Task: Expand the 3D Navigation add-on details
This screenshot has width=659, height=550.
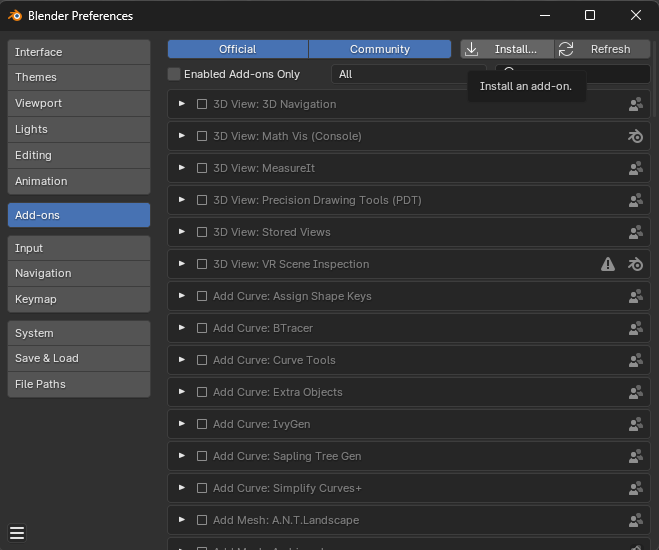Action: 182,104
